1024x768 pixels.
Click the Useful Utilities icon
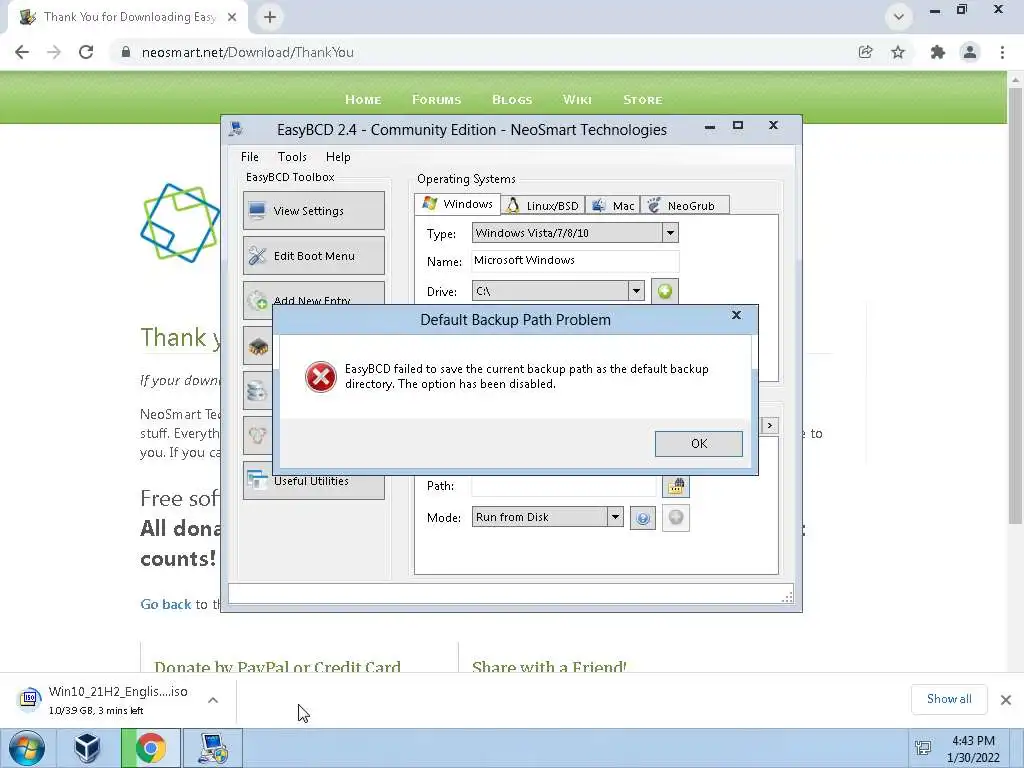(257, 480)
